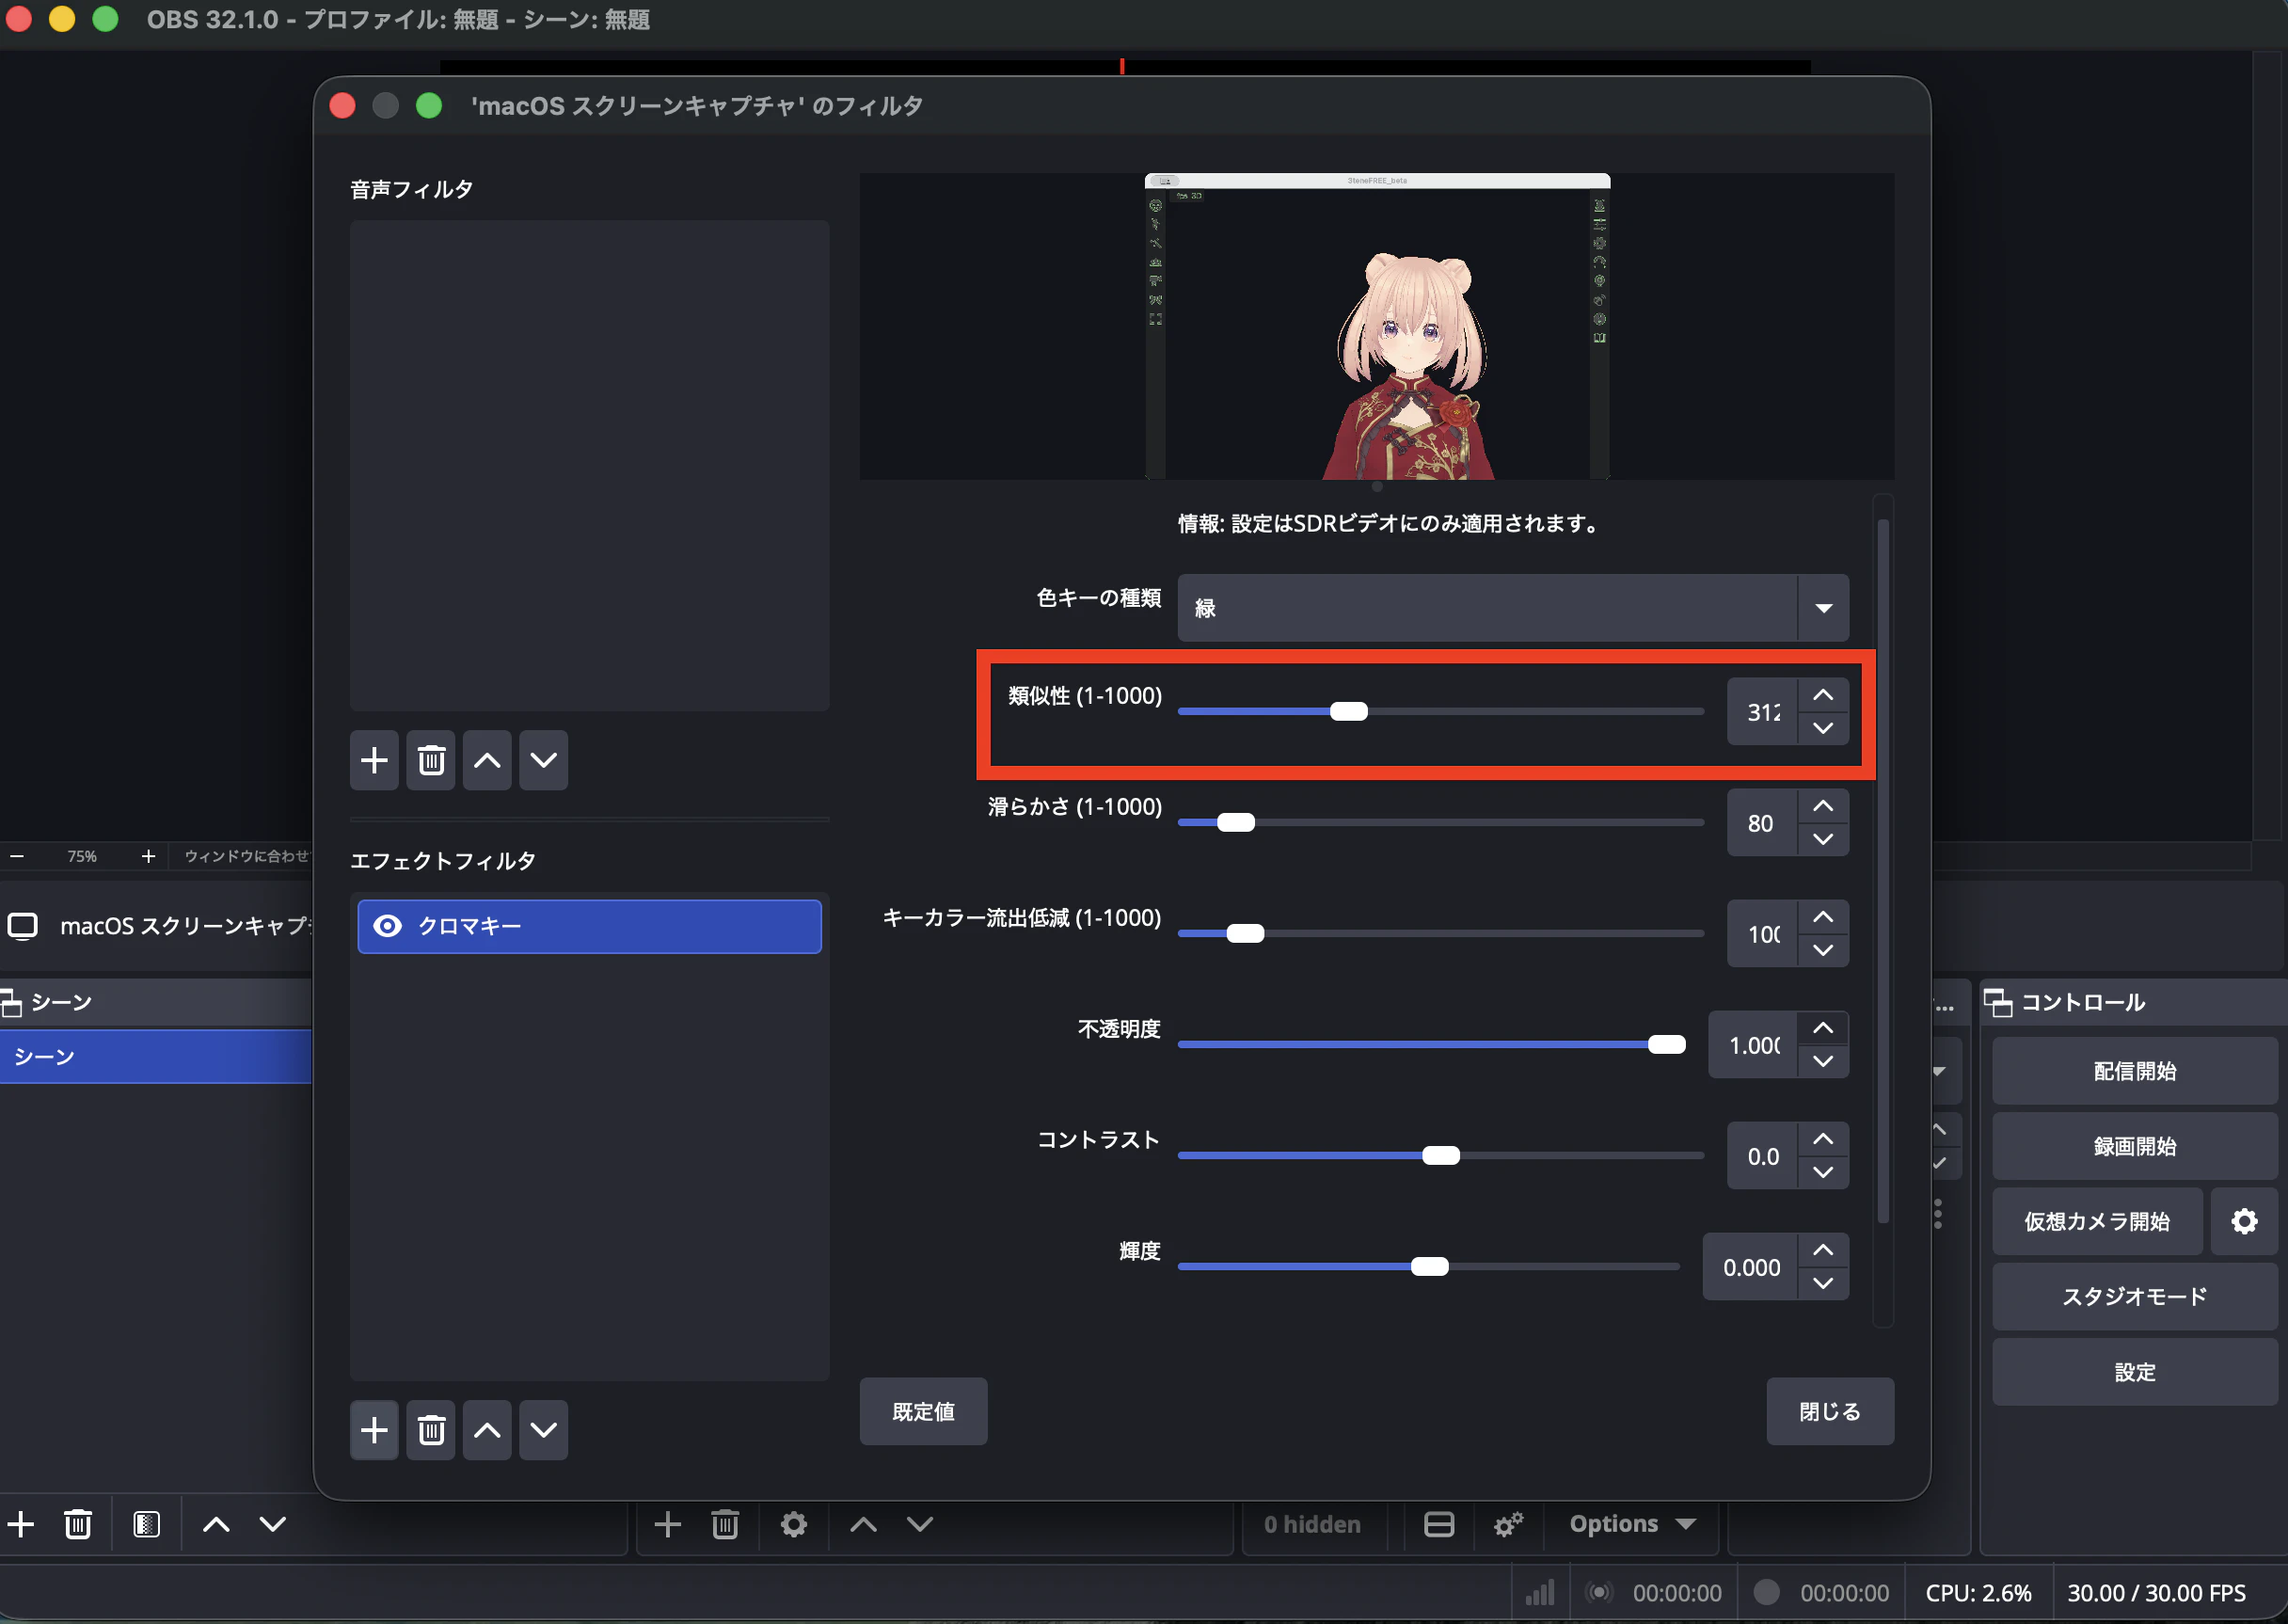Select the クロマキー effect filter row
This screenshot has width=2288, height=1624.
tap(589, 926)
